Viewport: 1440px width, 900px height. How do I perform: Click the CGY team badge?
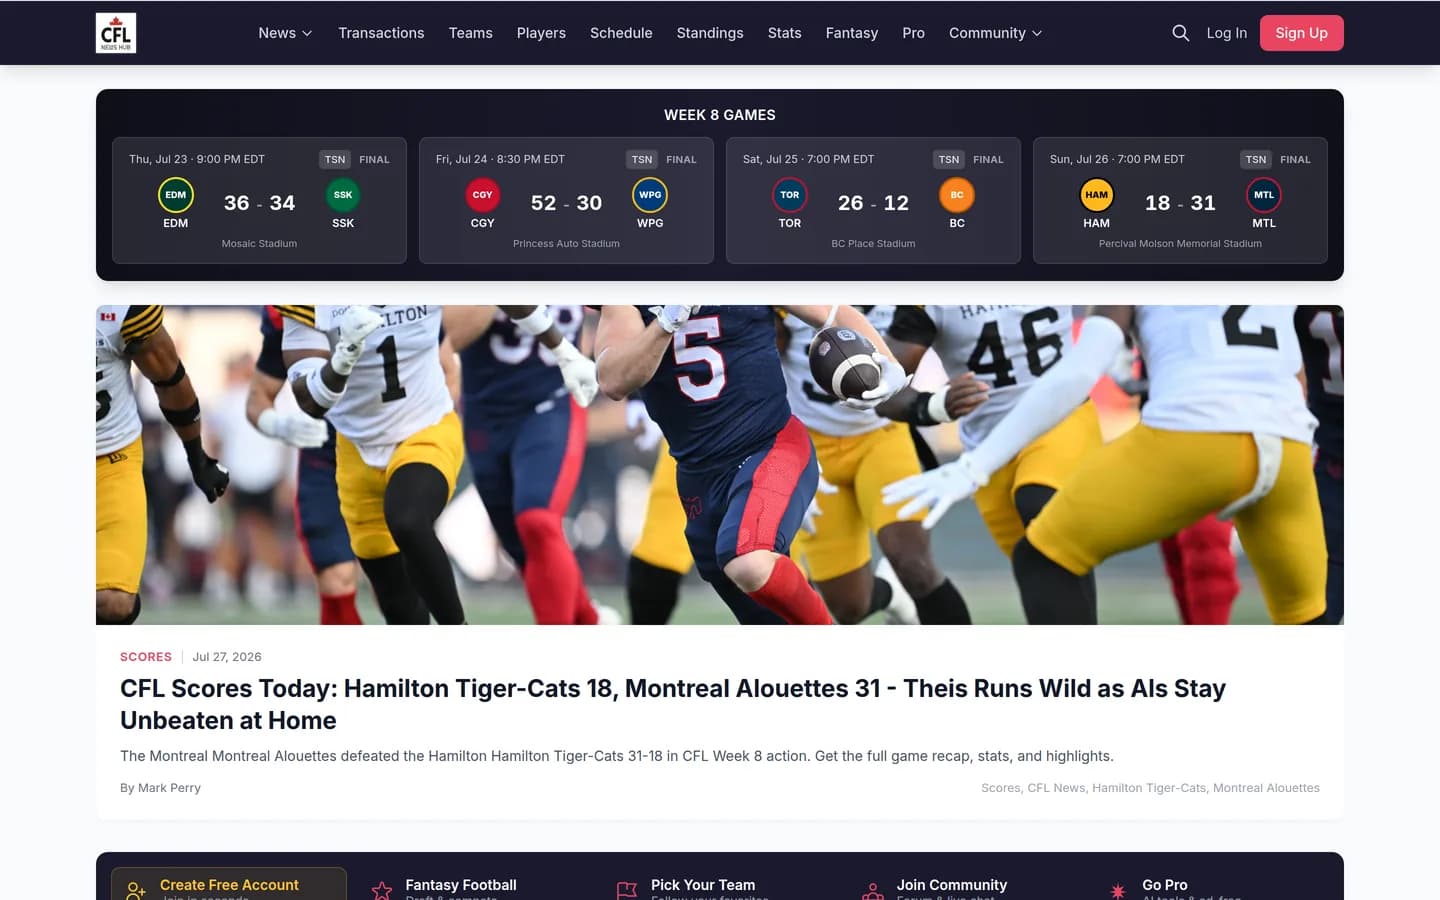pos(483,195)
